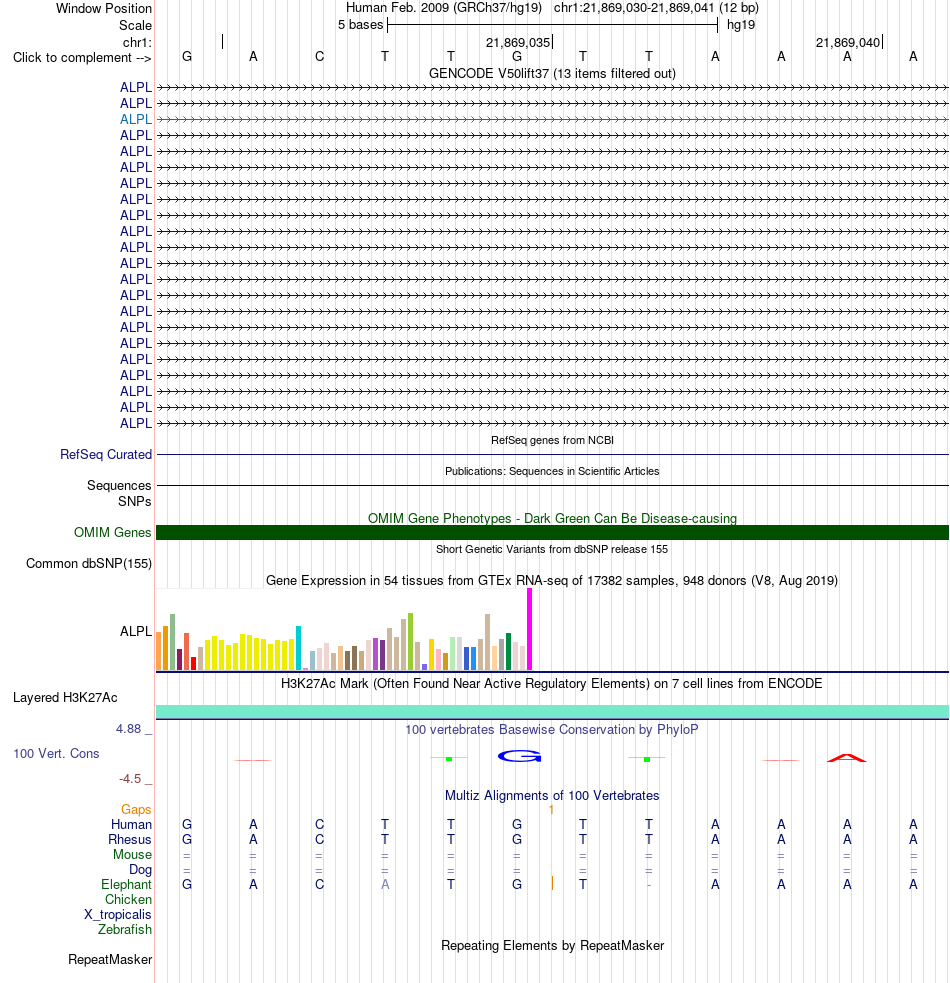Click the dash gap in the Elephant row

click(649, 885)
